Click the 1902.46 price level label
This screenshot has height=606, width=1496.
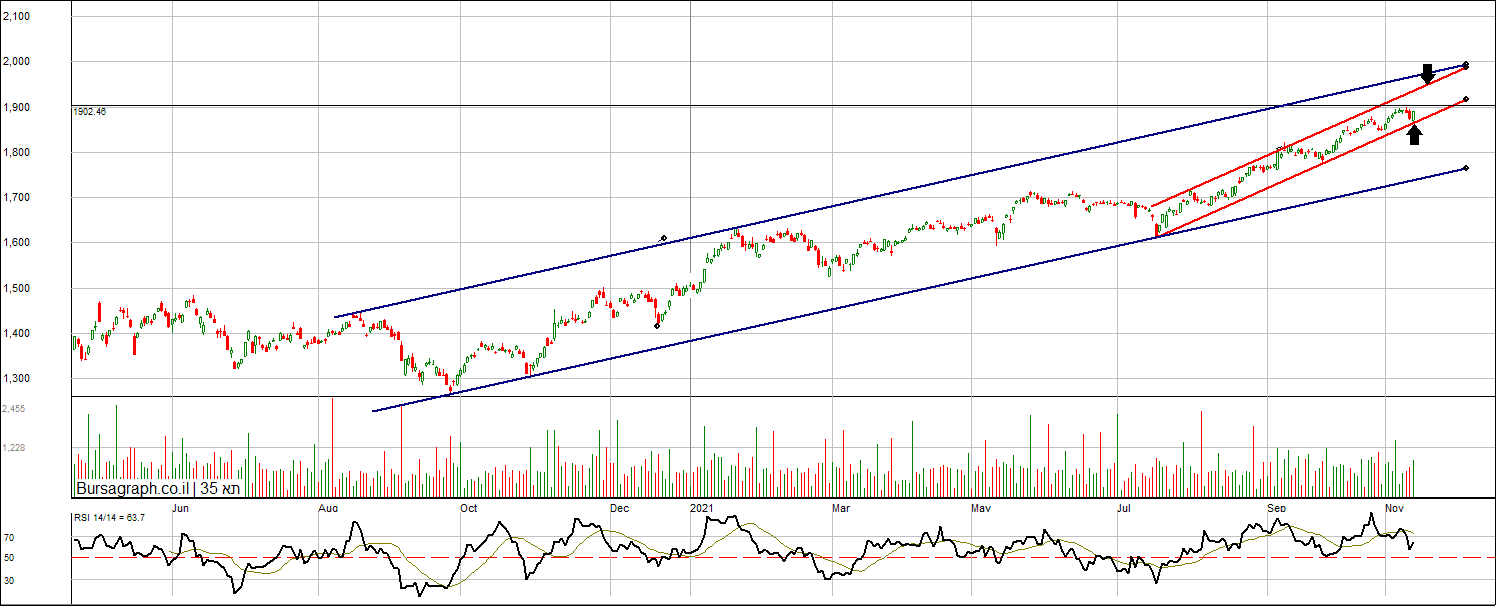click(90, 112)
